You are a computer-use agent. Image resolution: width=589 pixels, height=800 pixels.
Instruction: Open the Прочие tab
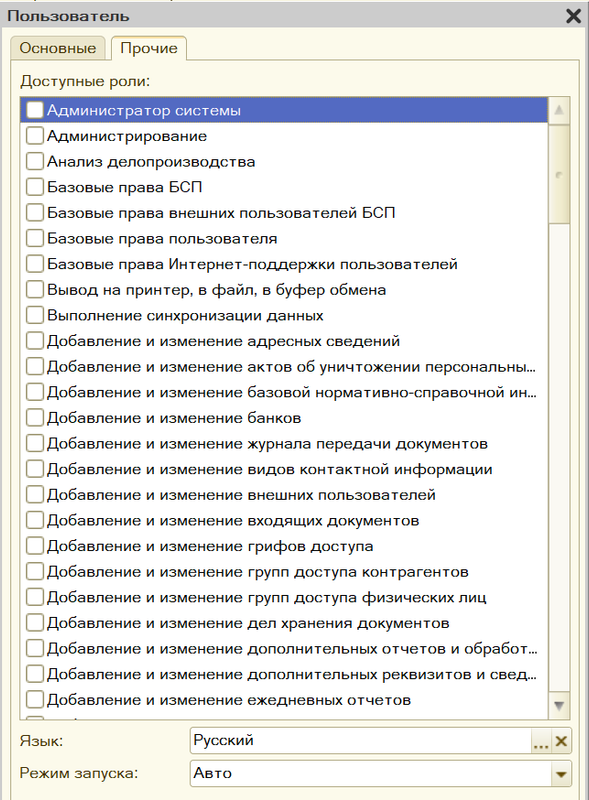tap(149, 48)
